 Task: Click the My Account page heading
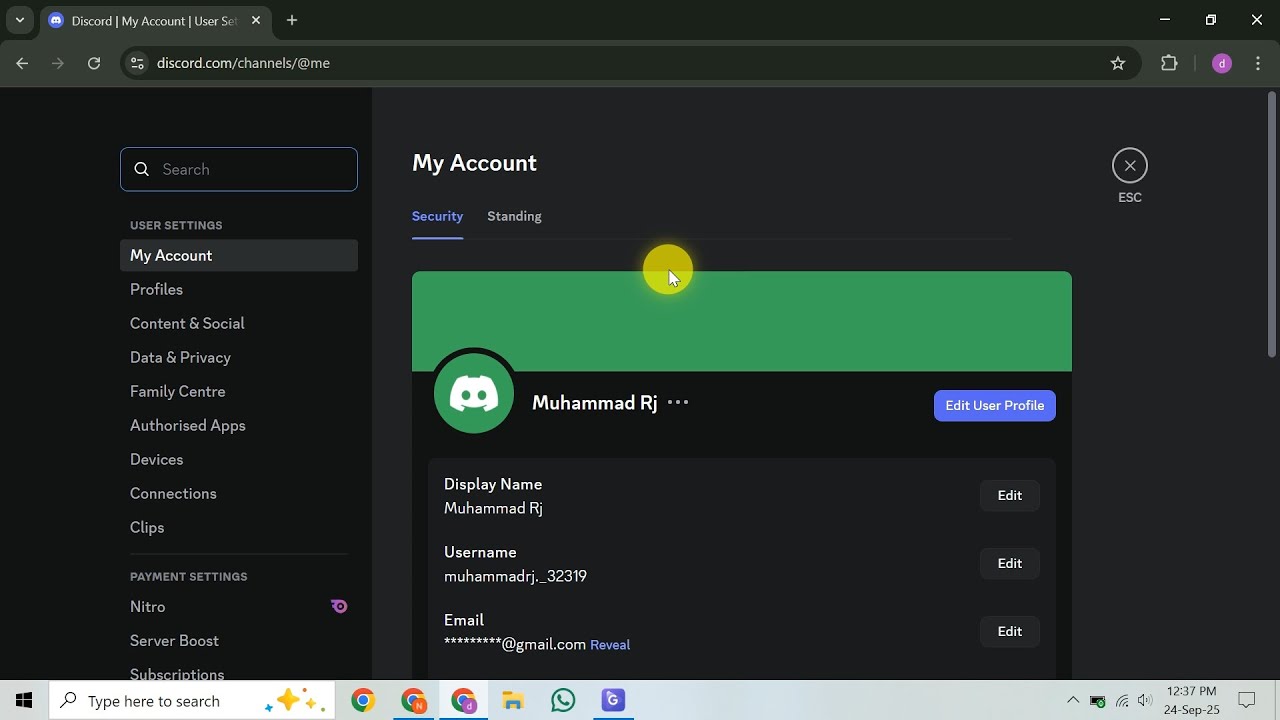(x=474, y=163)
